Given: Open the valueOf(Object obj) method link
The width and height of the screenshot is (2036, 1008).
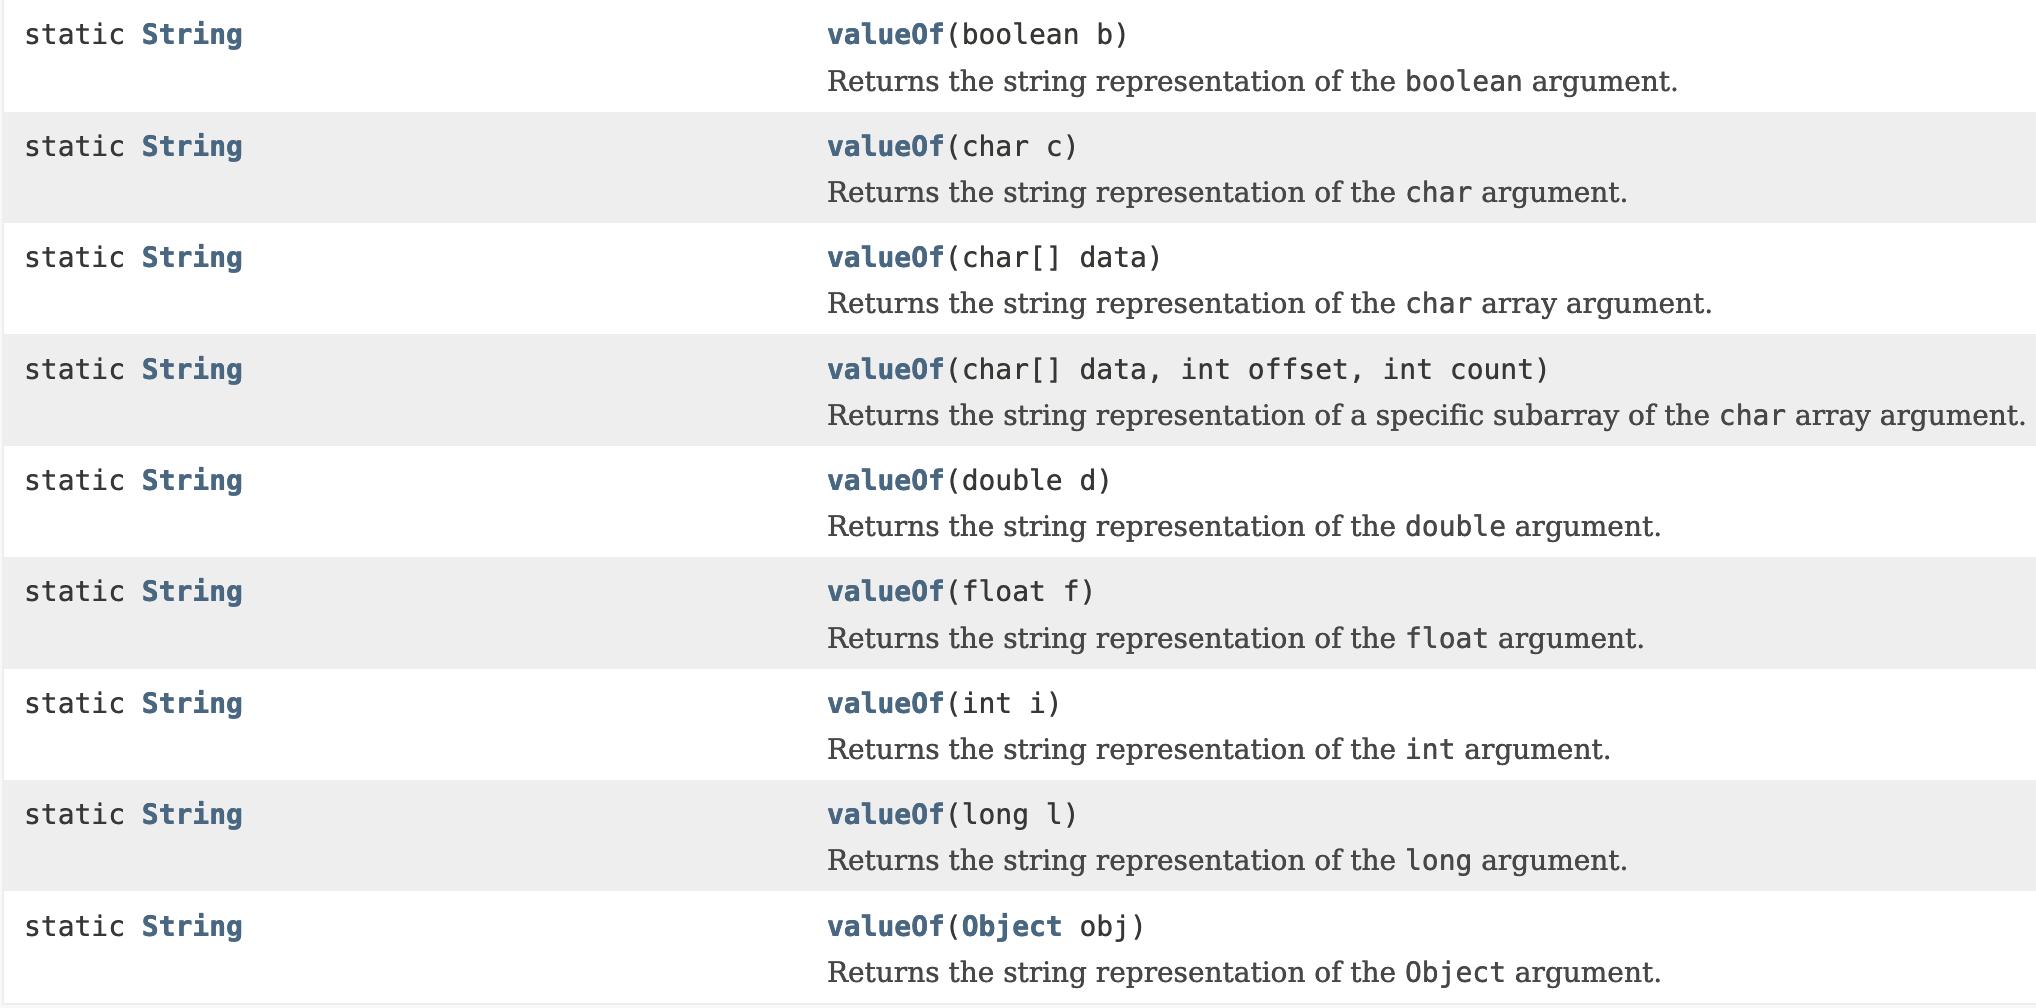Looking at the screenshot, I should pyautogui.click(x=885, y=927).
